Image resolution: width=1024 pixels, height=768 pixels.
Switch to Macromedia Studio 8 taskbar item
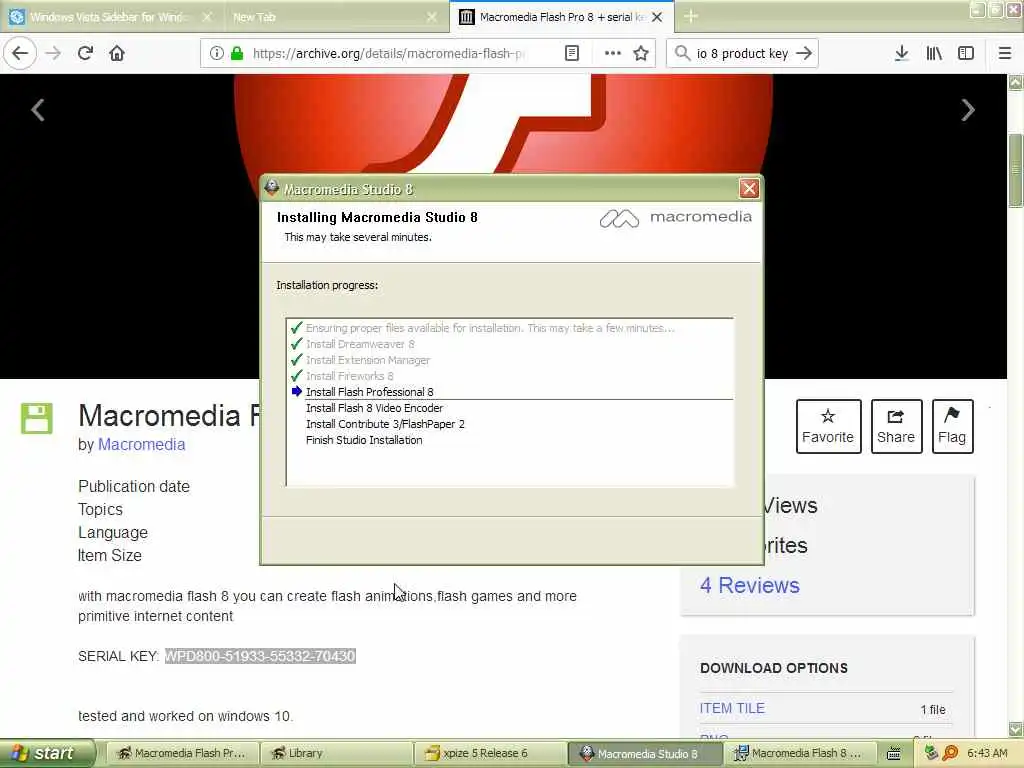click(645, 753)
